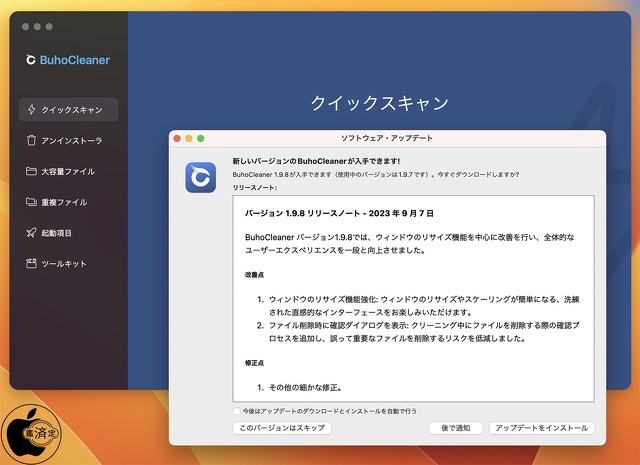Click the trash can Uninstaller icon
Image resolution: width=640 pixels, height=465 pixels.
point(31,140)
